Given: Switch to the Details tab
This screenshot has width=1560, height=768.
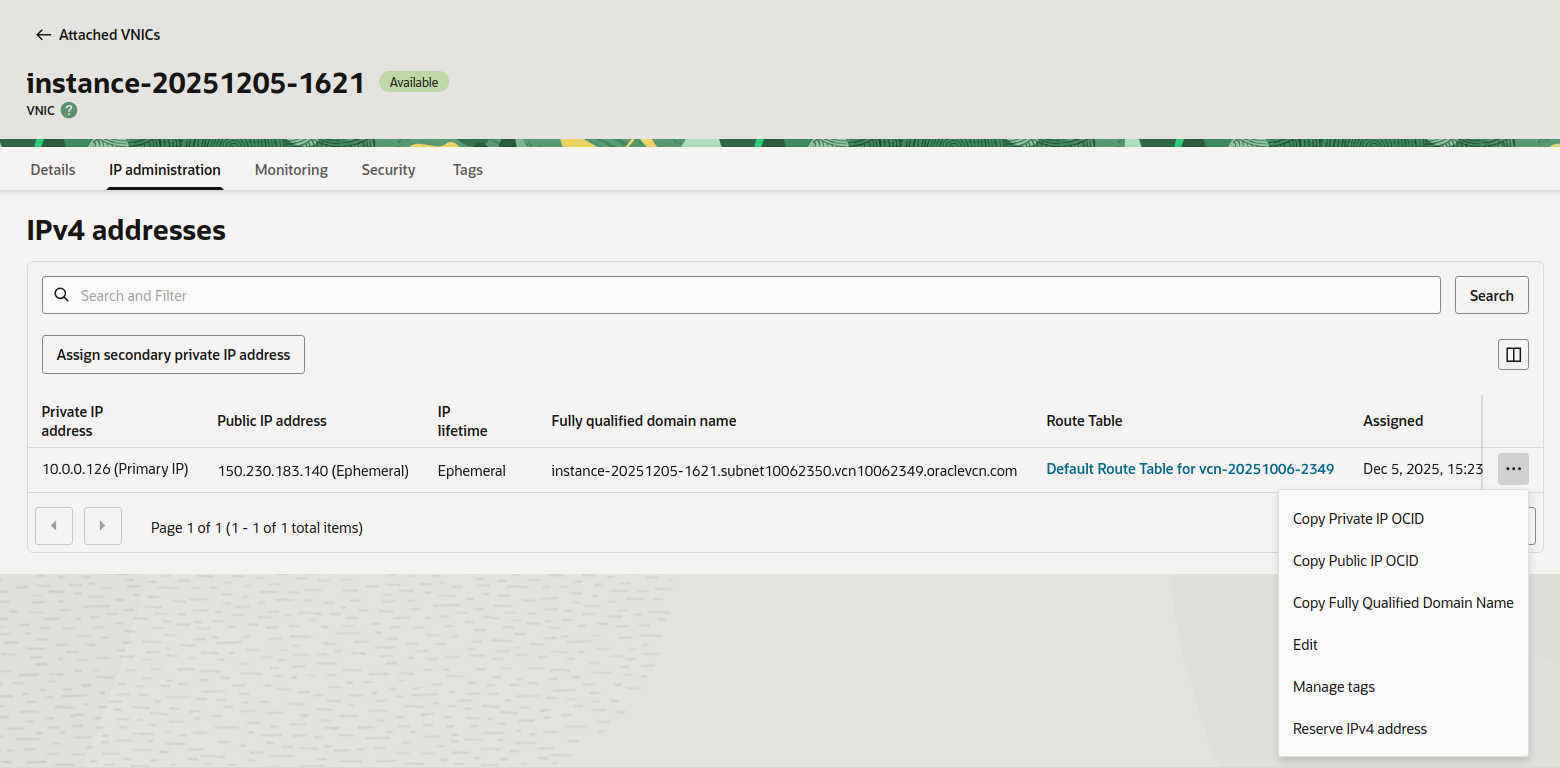Looking at the screenshot, I should click(53, 170).
